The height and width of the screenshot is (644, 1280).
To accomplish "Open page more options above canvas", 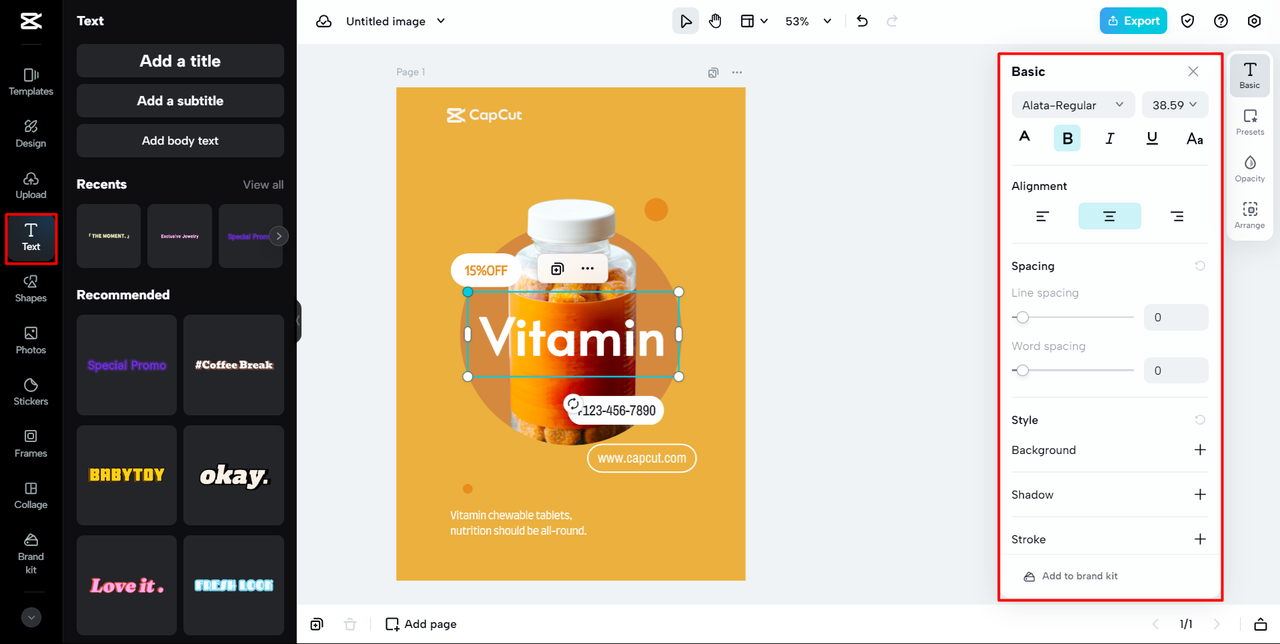I will [737, 72].
